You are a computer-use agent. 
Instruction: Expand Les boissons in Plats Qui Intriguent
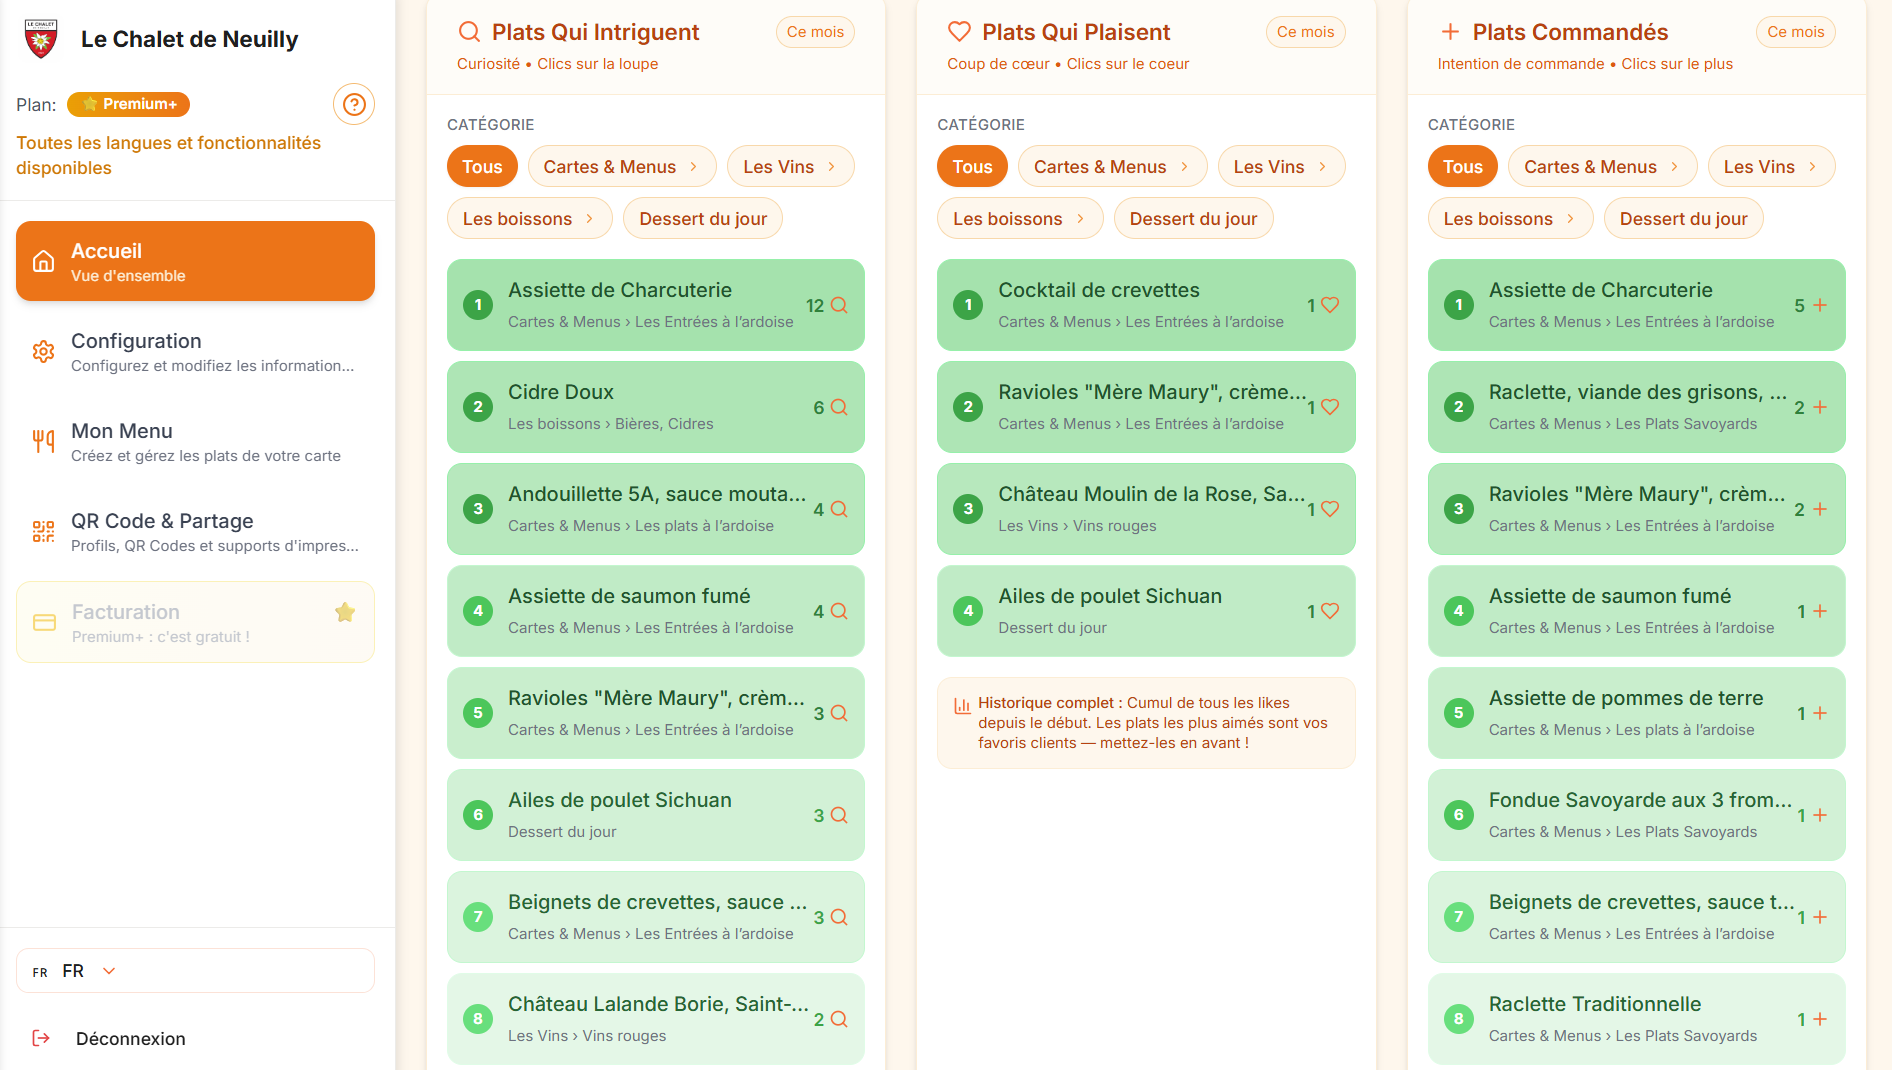(530, 218)
